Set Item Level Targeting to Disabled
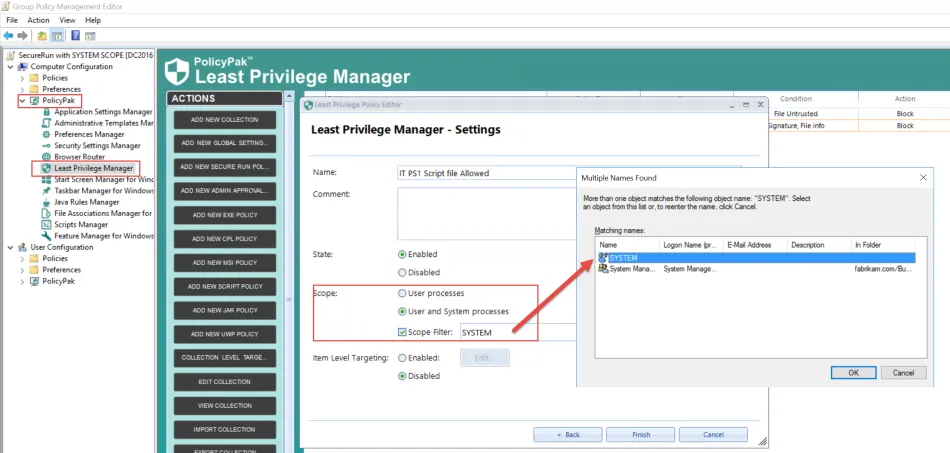The width and height of the screenshot is (950, 453). click(x=403, y=376)
